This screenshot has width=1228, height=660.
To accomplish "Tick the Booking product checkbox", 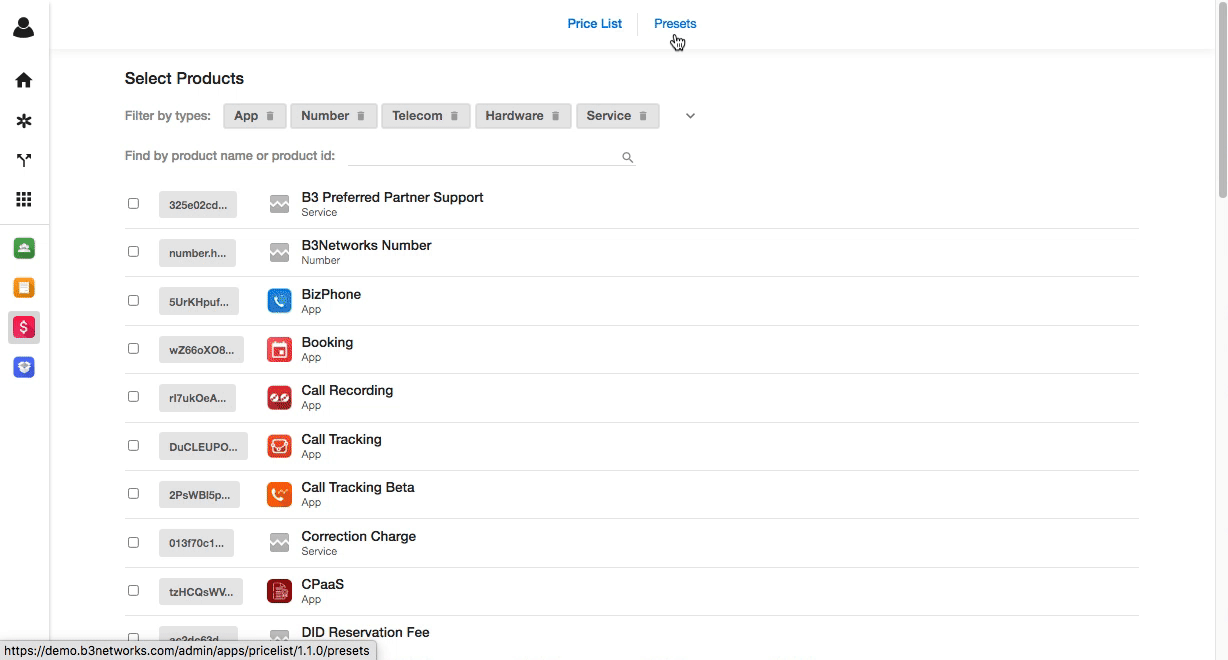I will coord(133,348).
